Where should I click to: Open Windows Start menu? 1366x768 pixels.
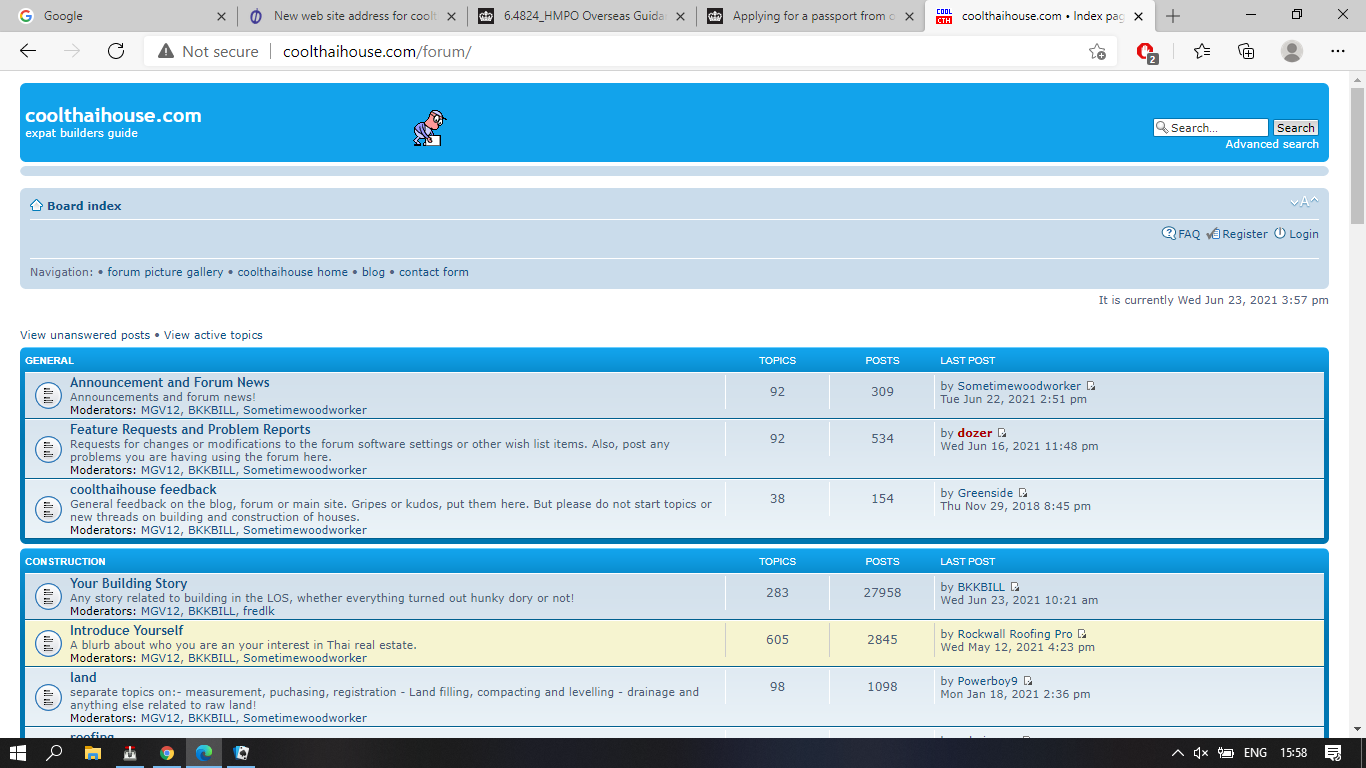click(18, 753)
